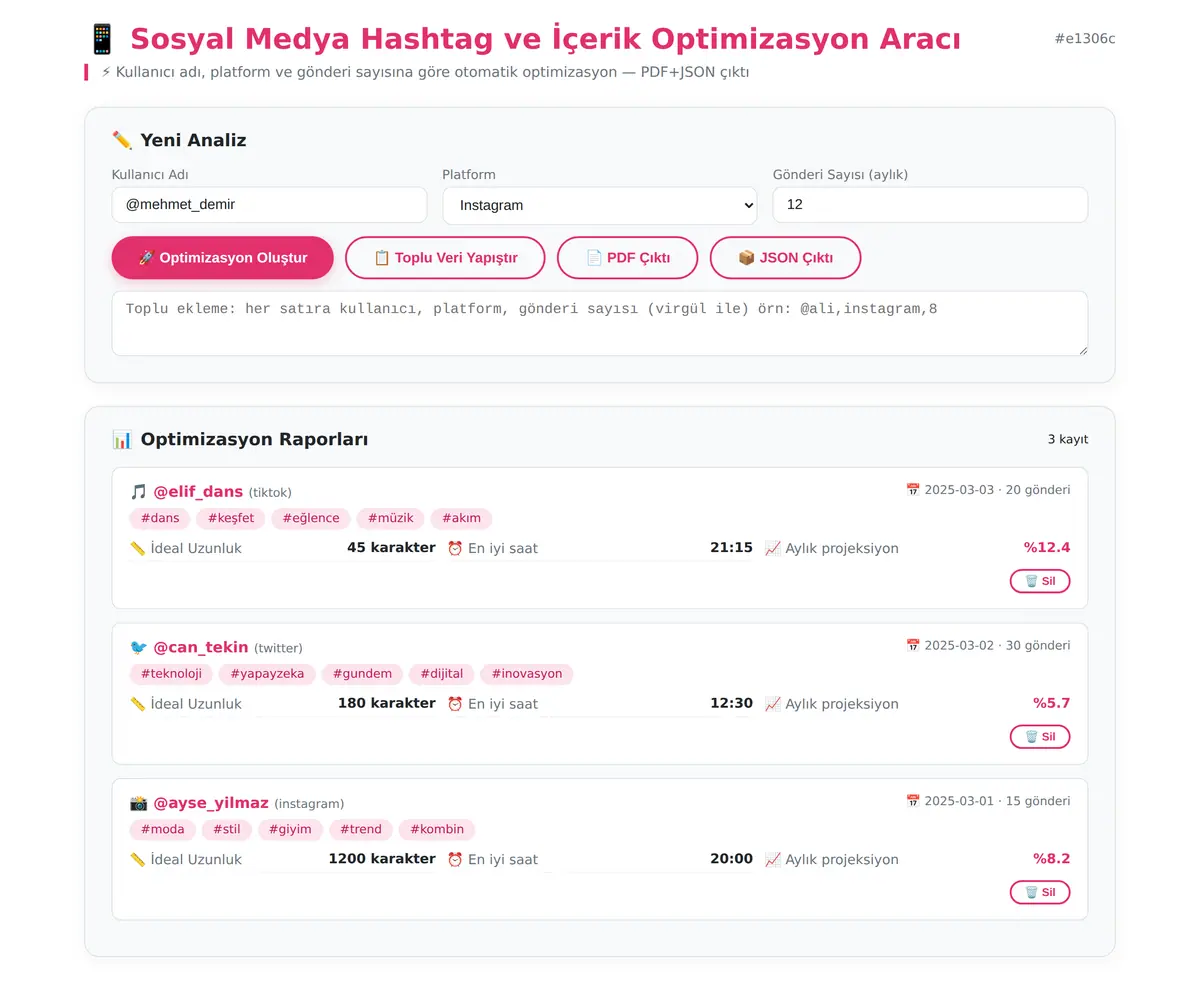Click the %5.7 monthly projection value
The image size is (1200, 1002).
tap(1052, 703)
